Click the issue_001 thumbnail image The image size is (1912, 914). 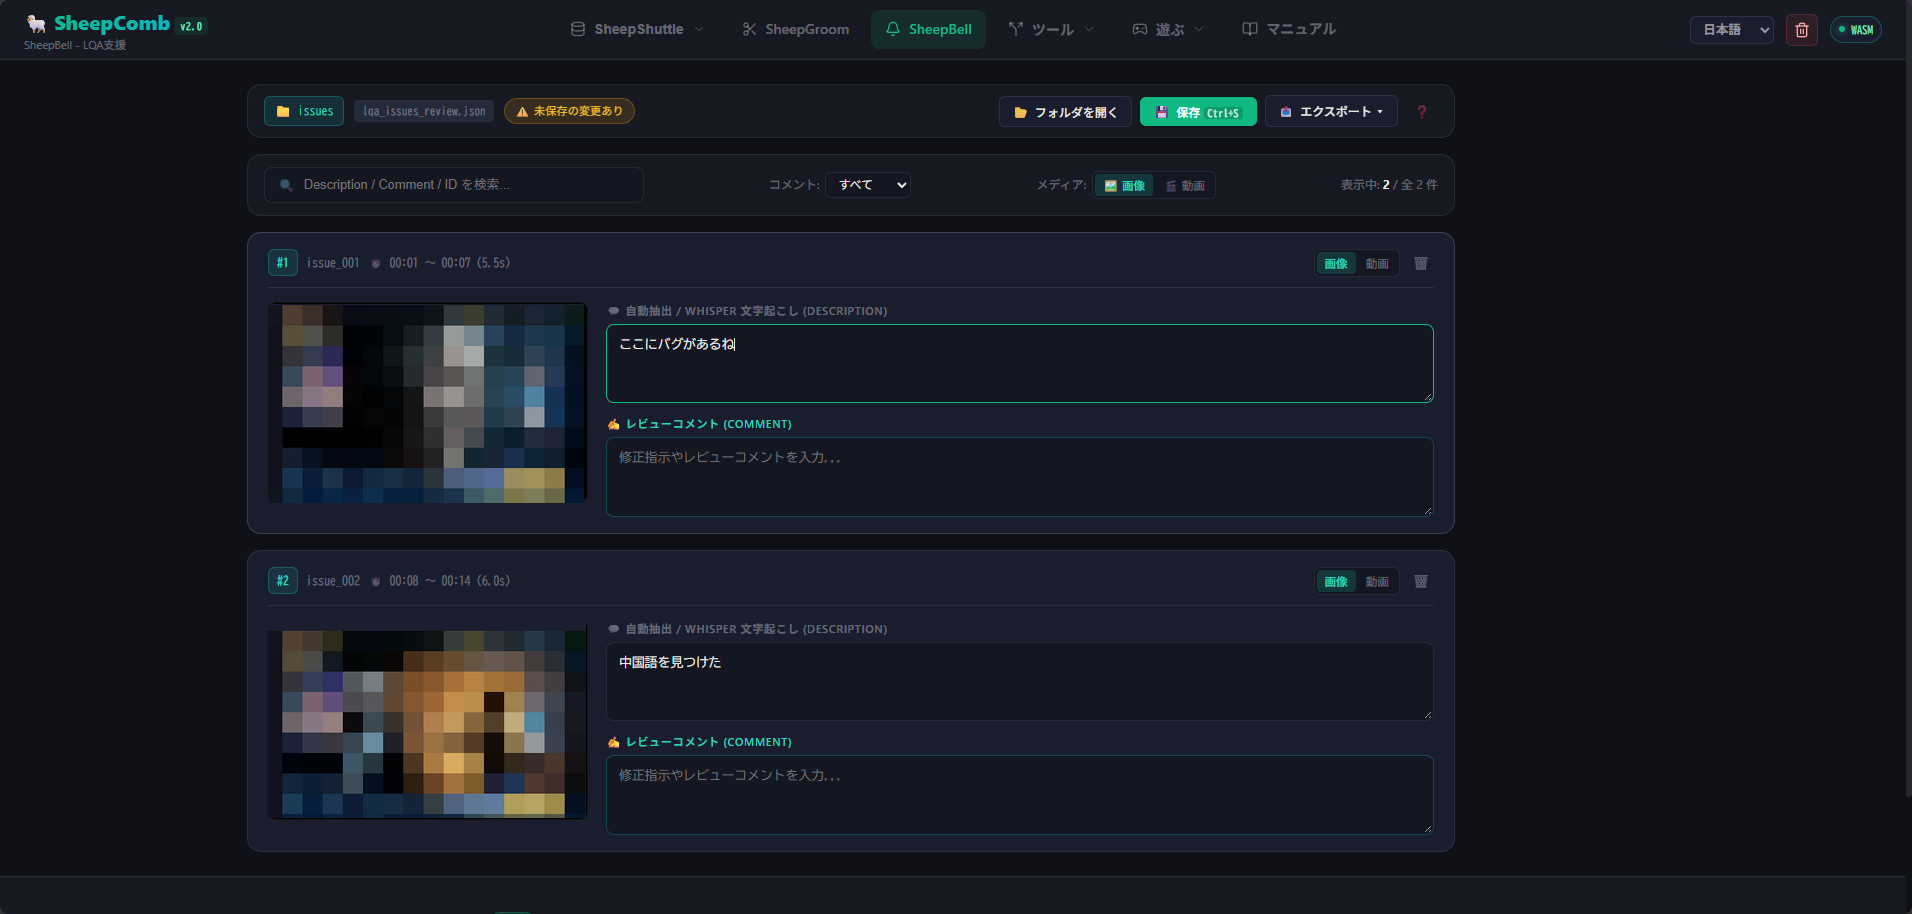[x=427, y=403]
